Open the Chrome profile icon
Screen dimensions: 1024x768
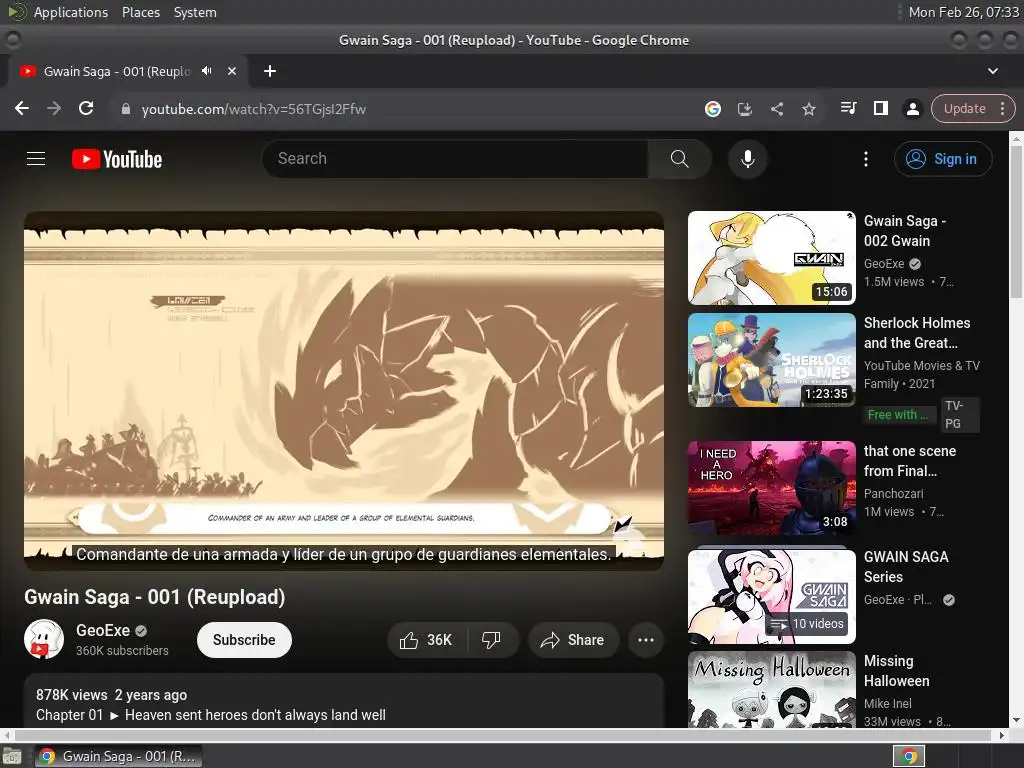912,108
